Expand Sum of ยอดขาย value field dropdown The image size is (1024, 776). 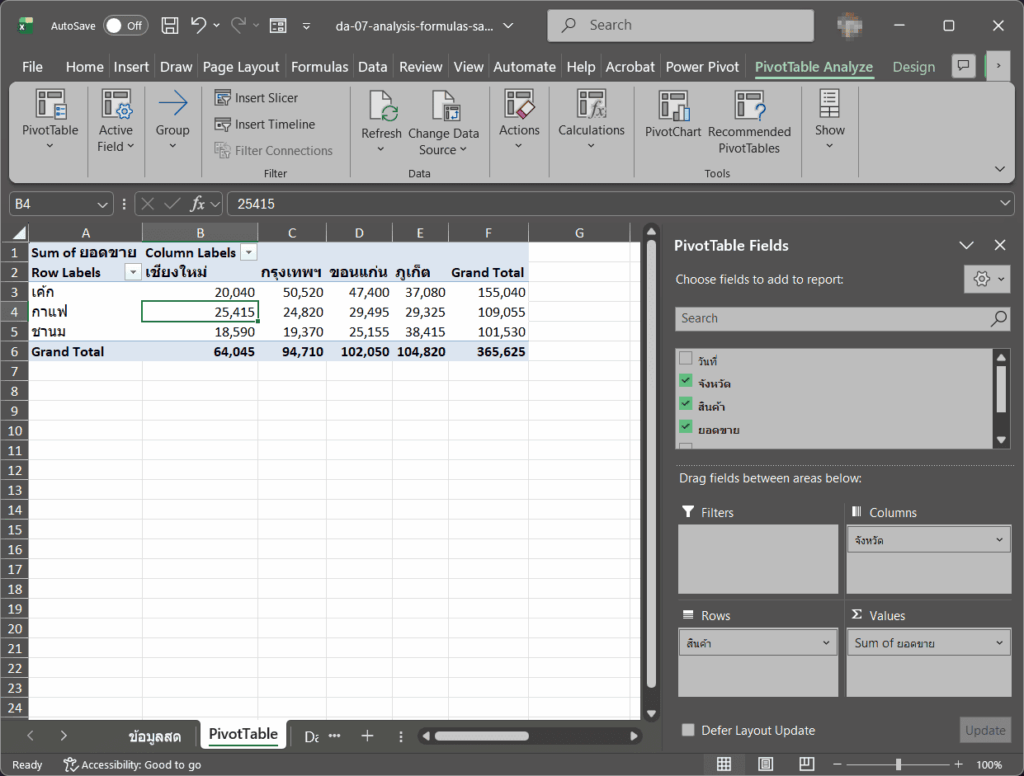coord(999,643)
